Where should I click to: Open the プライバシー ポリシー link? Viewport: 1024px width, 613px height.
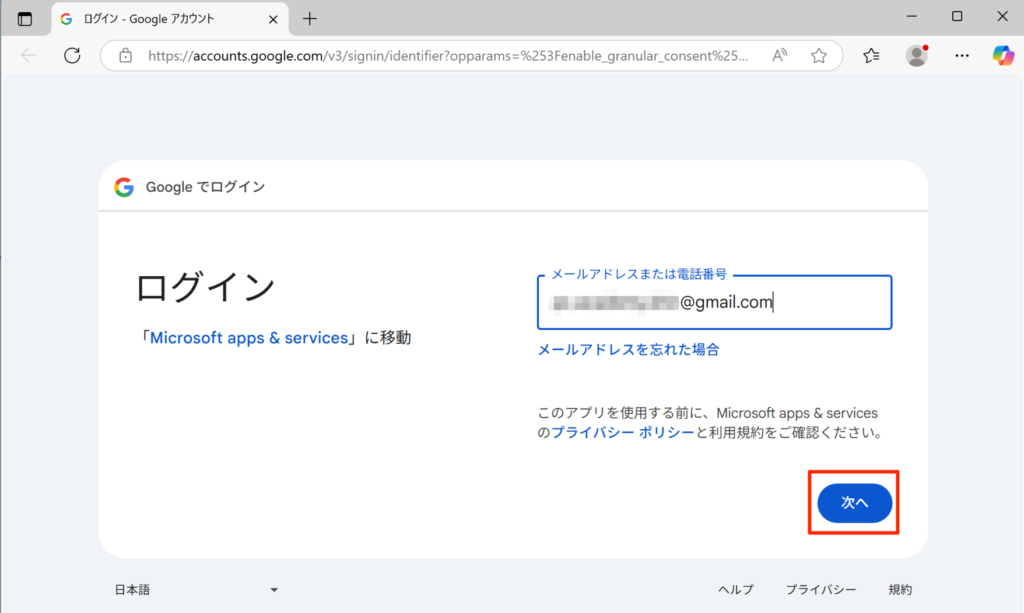tap(623, 432)
